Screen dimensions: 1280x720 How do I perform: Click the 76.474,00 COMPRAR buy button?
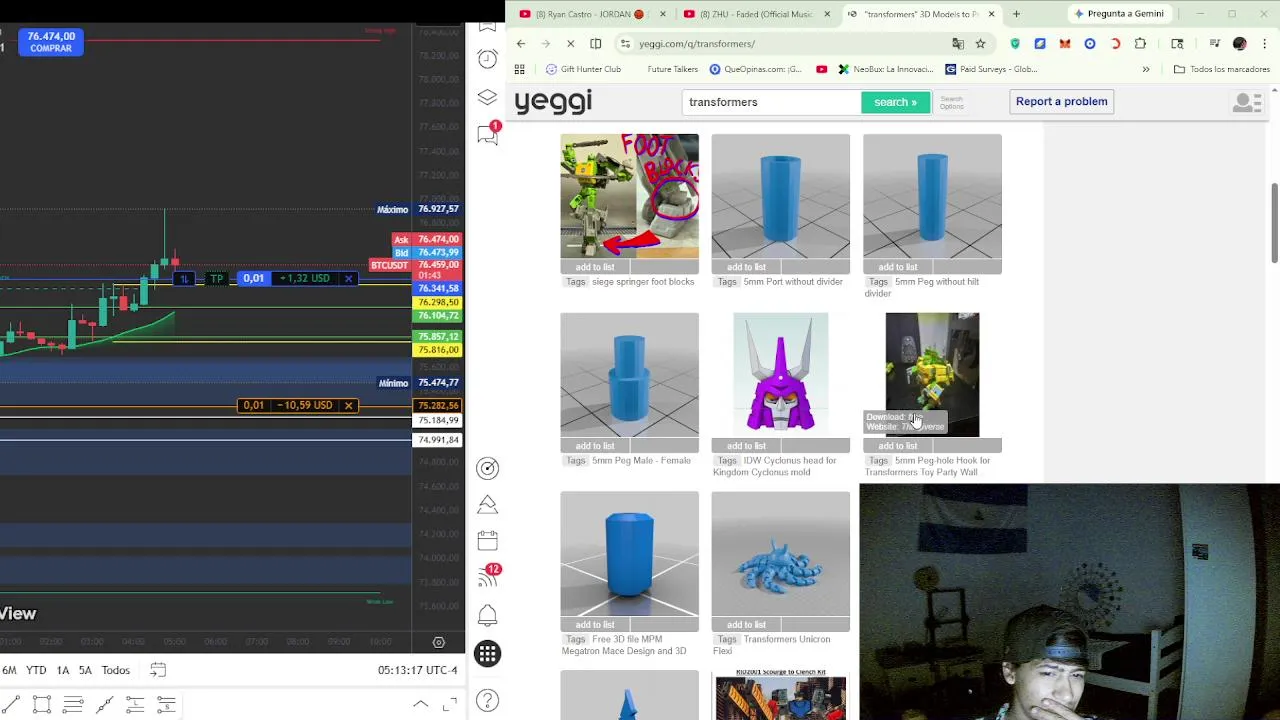(51, 42)
